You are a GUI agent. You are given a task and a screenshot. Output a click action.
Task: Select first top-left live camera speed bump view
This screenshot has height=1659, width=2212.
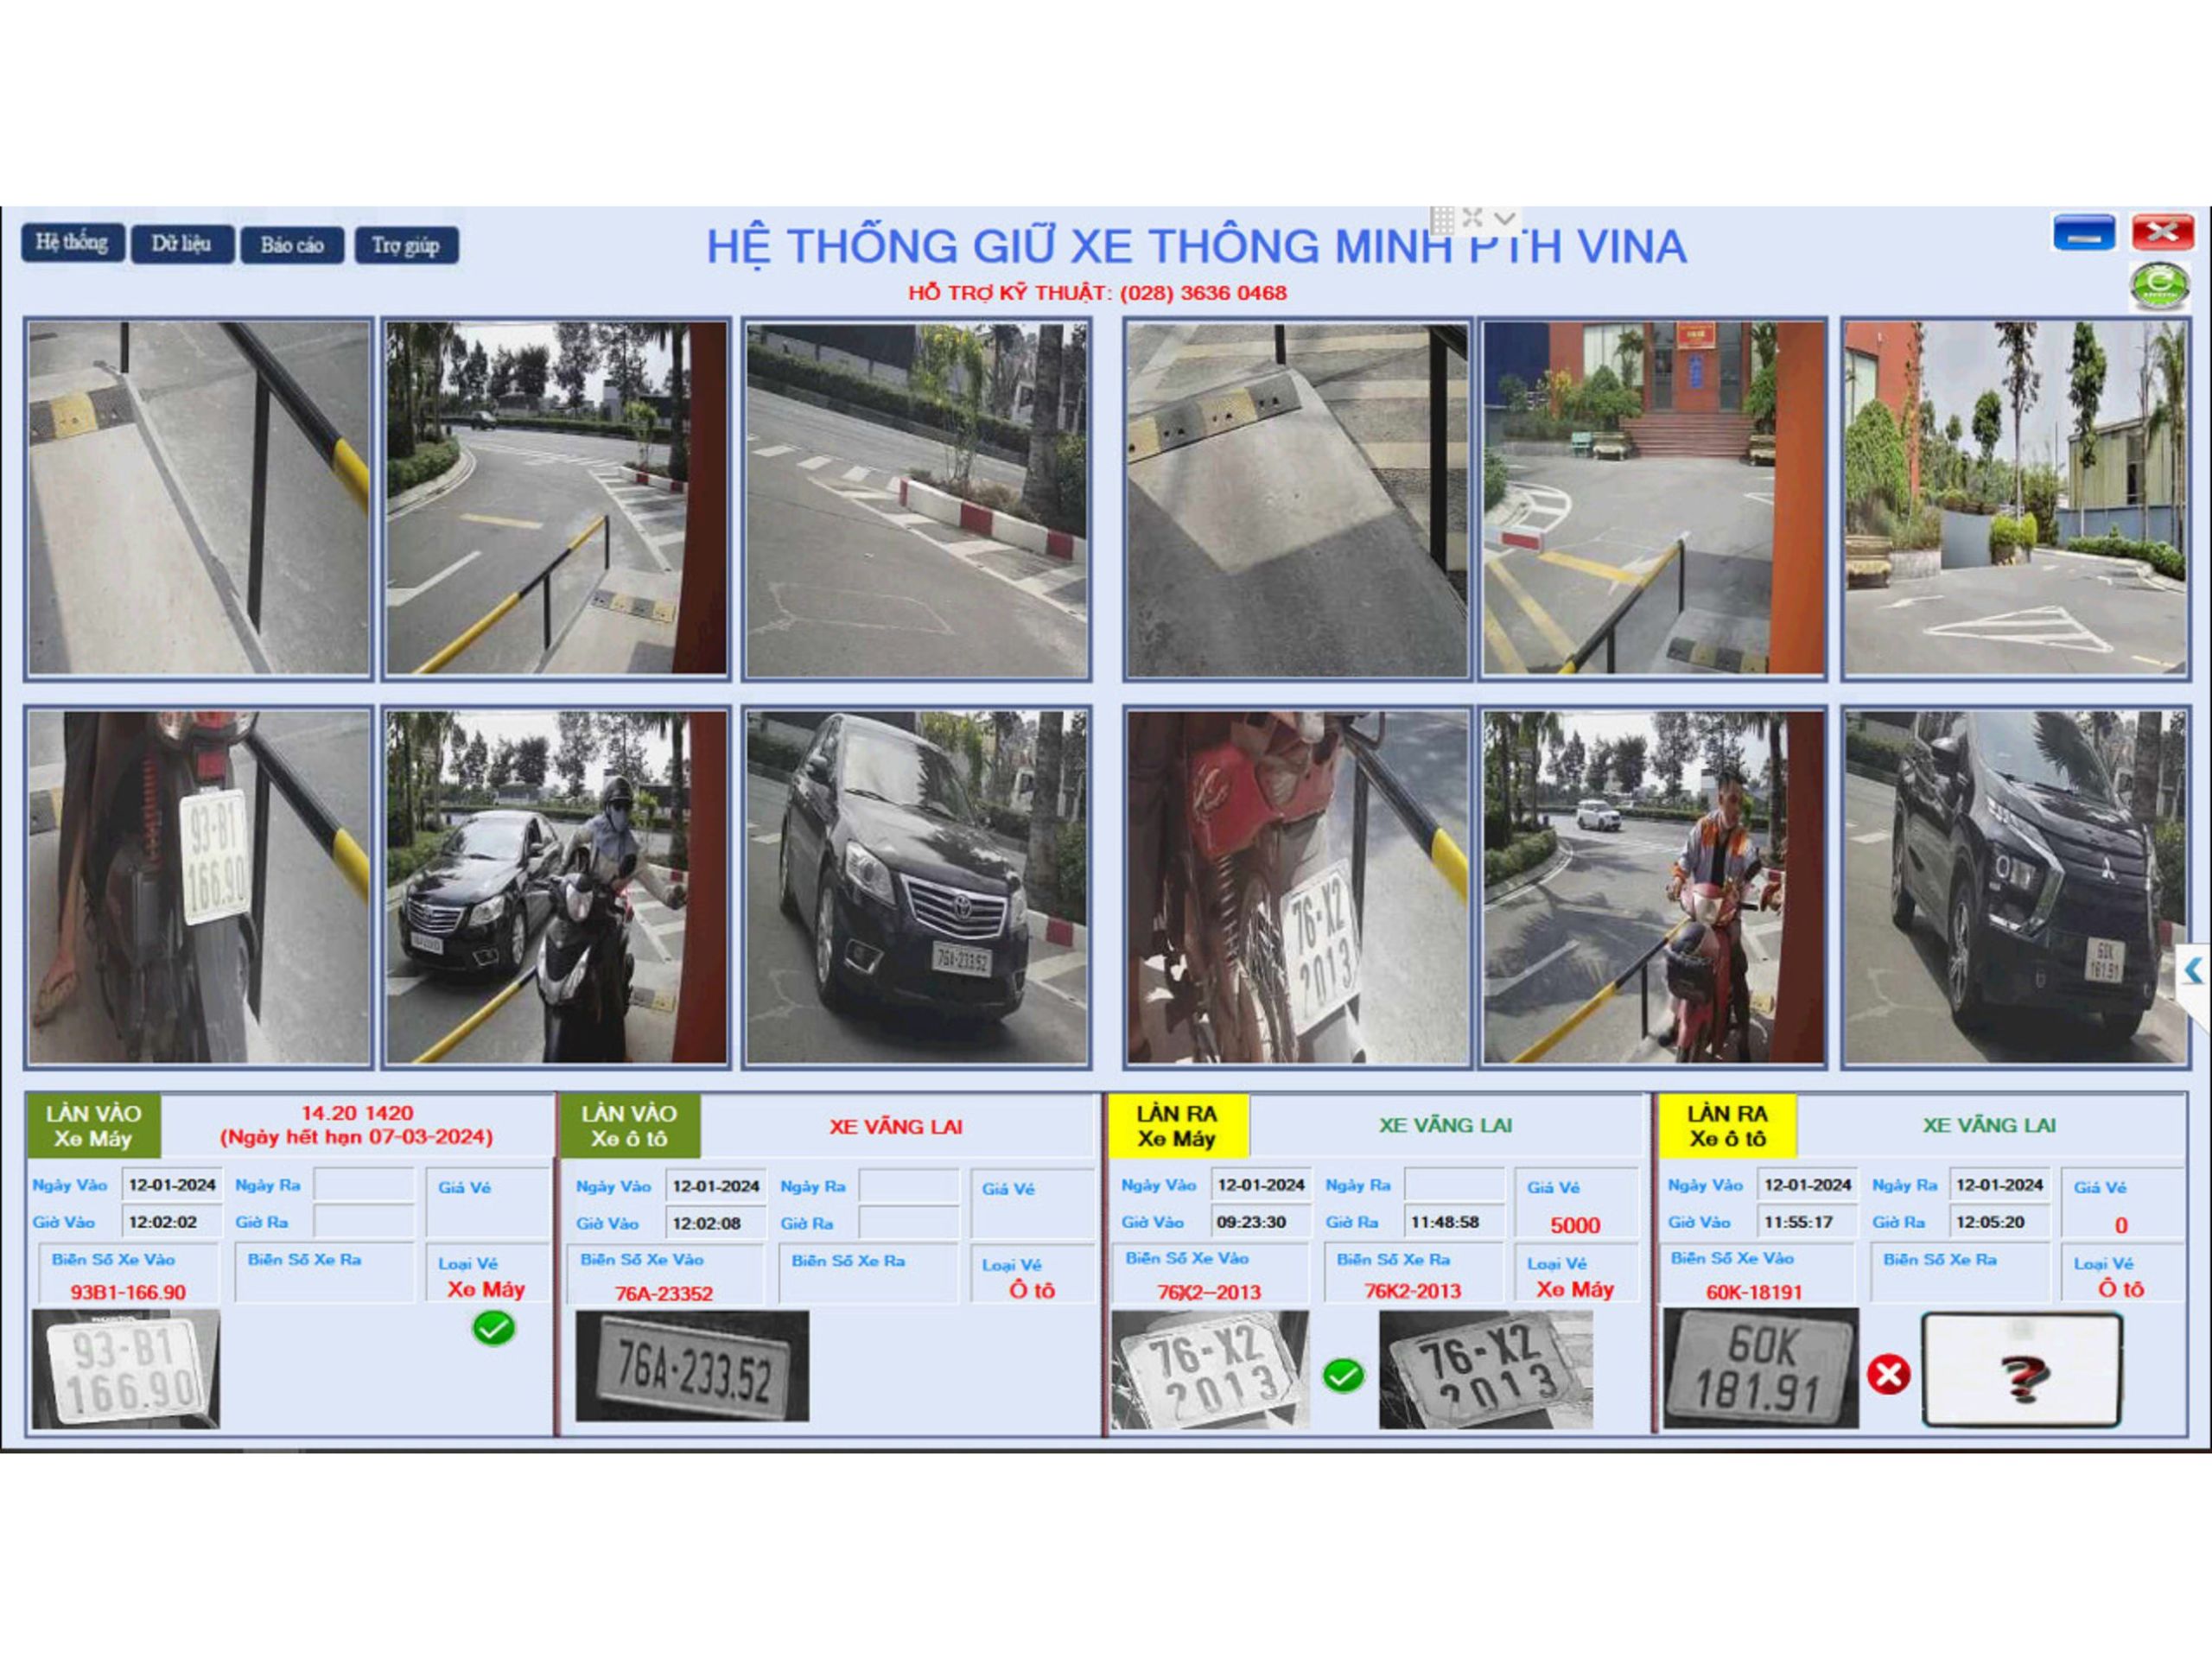[199, 499]
